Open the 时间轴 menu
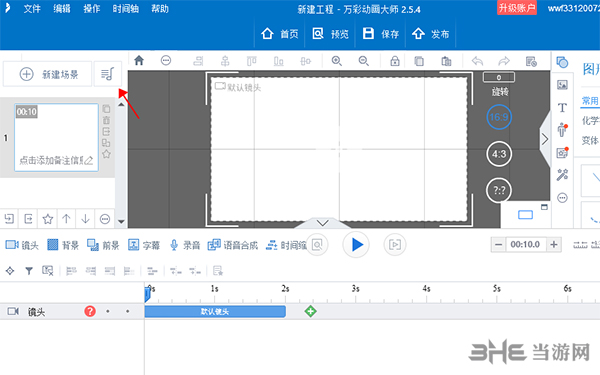The width and height of the screenshot is (600, 375). click(x=126, y=9)
